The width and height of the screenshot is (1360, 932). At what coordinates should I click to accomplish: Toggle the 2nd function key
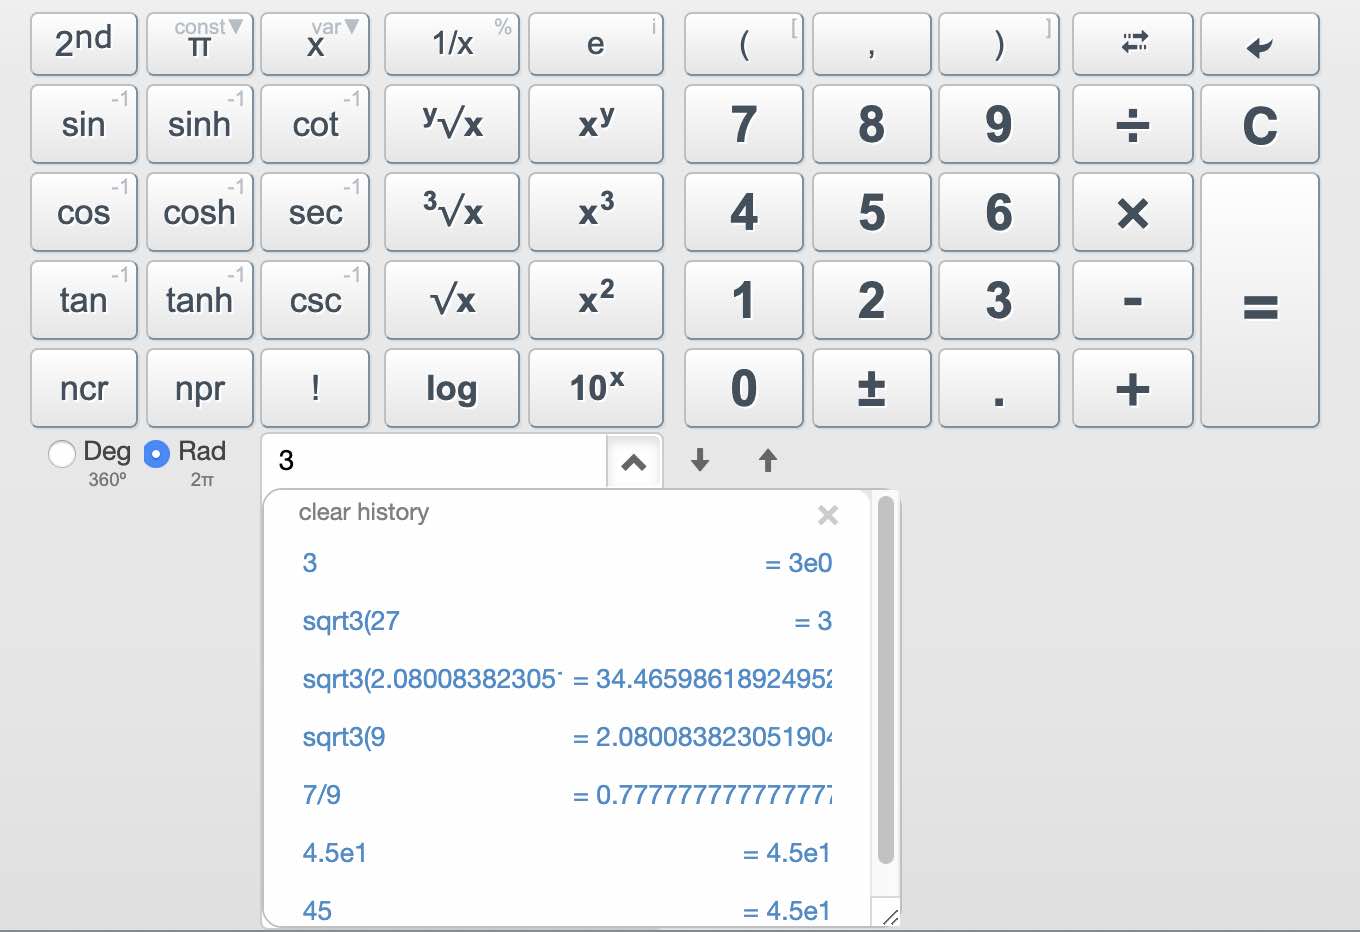point(83,45)
